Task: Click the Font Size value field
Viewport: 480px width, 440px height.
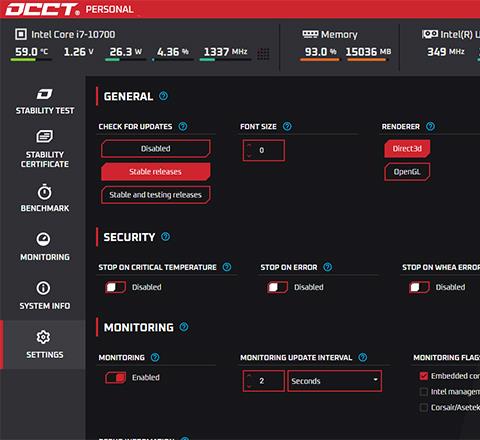Action: coord(264,150)
